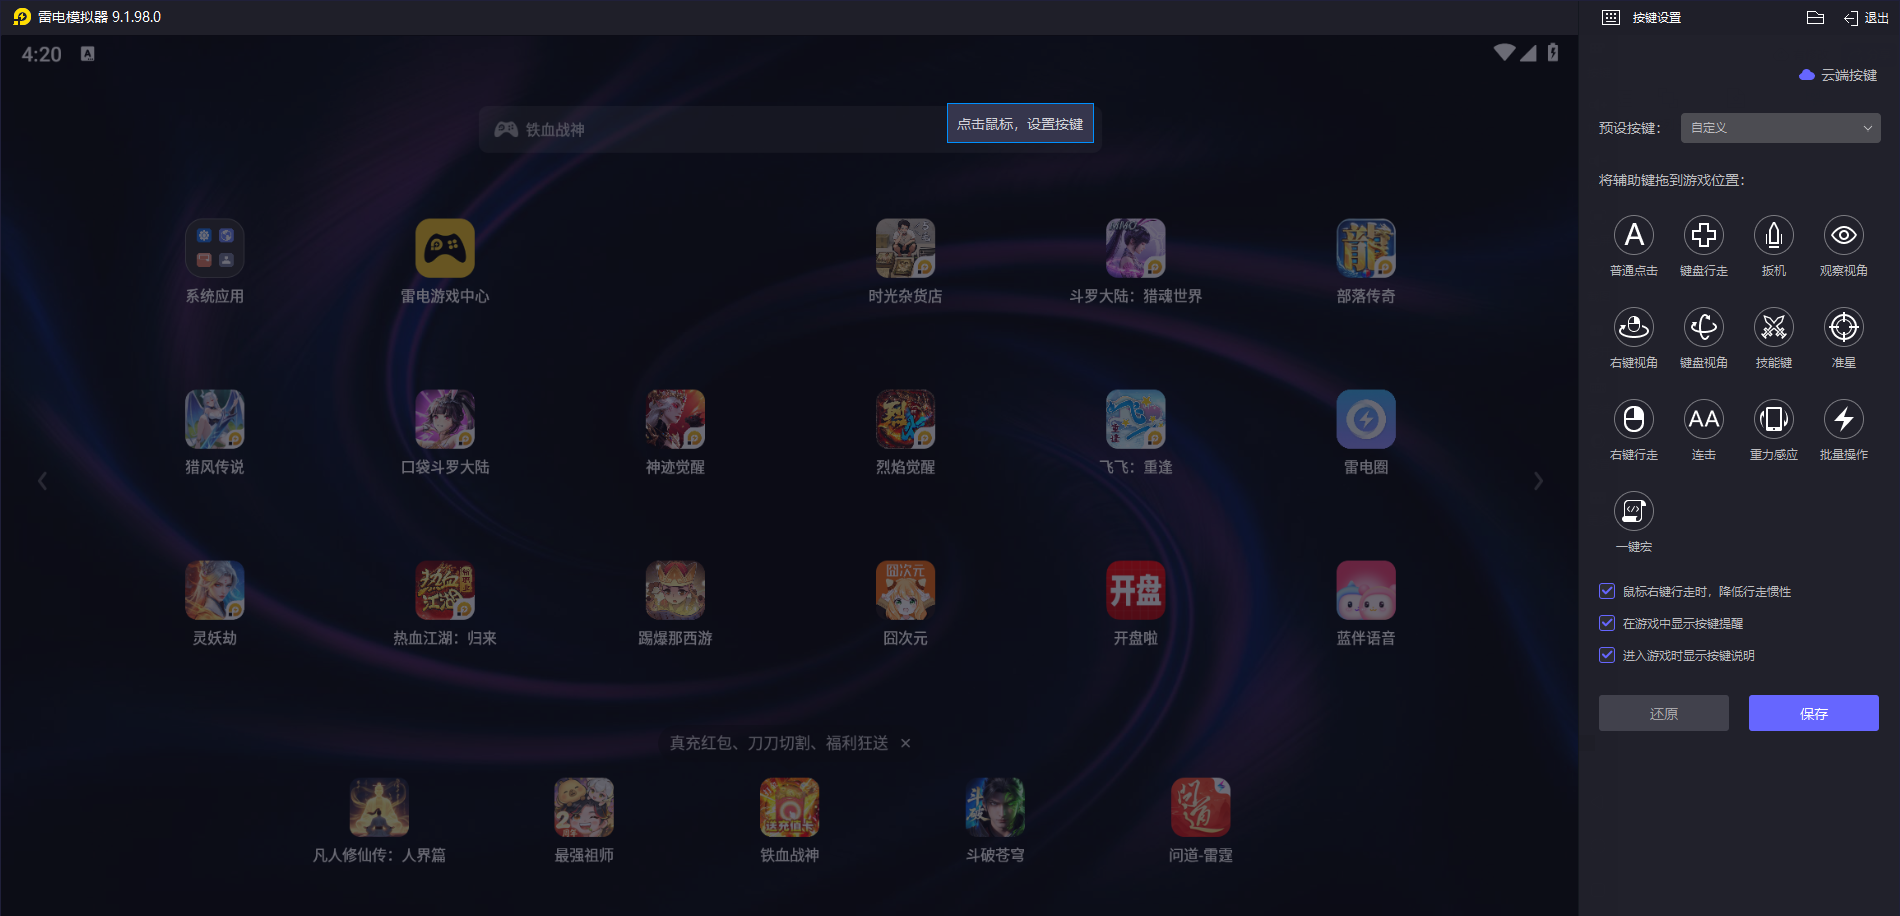Select the 右键视角 right-click view icon
The image size is (1900, 916).
[1633, 327]
